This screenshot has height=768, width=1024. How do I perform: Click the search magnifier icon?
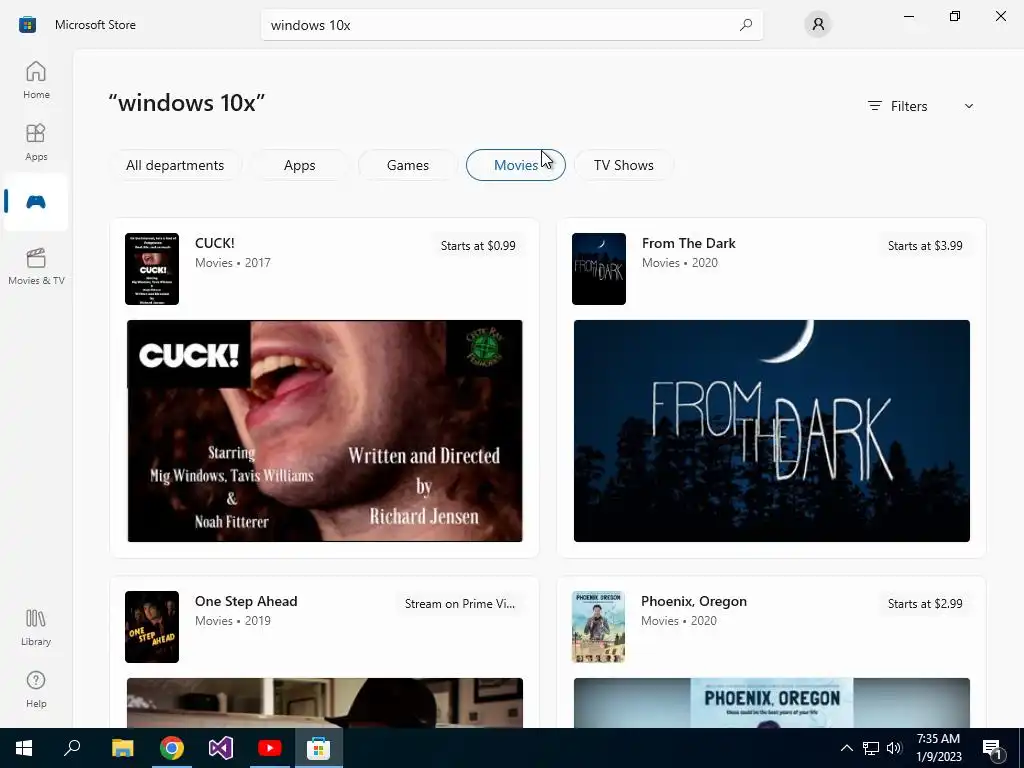click(745, 25)
